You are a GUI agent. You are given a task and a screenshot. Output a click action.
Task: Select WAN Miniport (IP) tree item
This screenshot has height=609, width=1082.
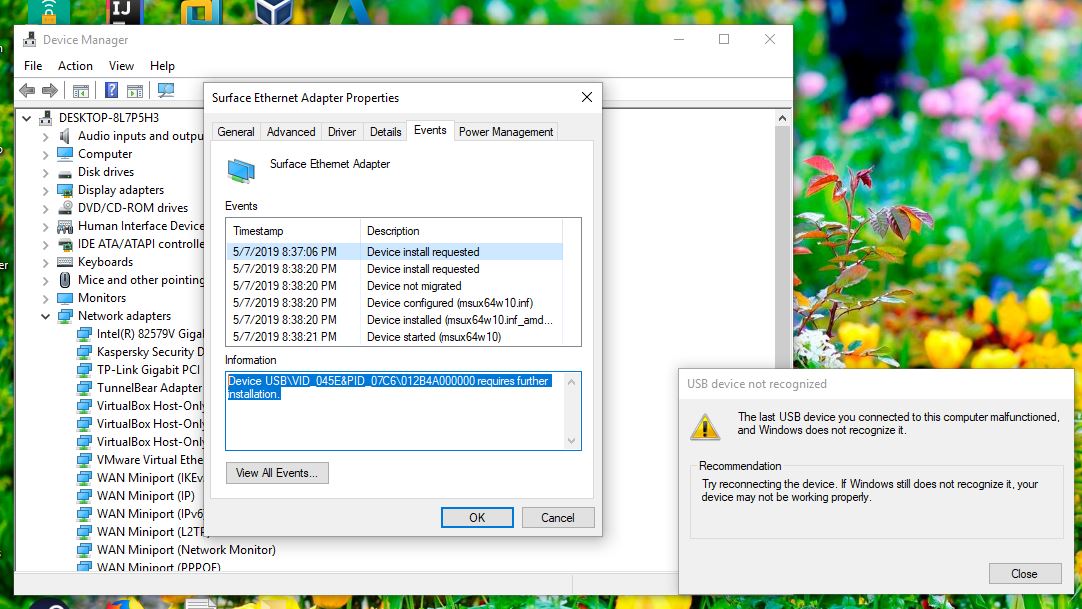click(x=146, y=496)
